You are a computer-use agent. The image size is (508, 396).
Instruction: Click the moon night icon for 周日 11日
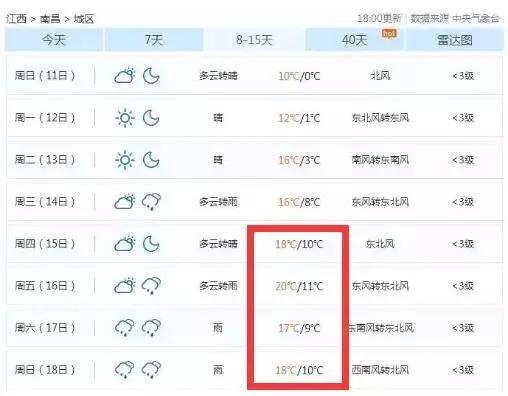pos(151,76)
